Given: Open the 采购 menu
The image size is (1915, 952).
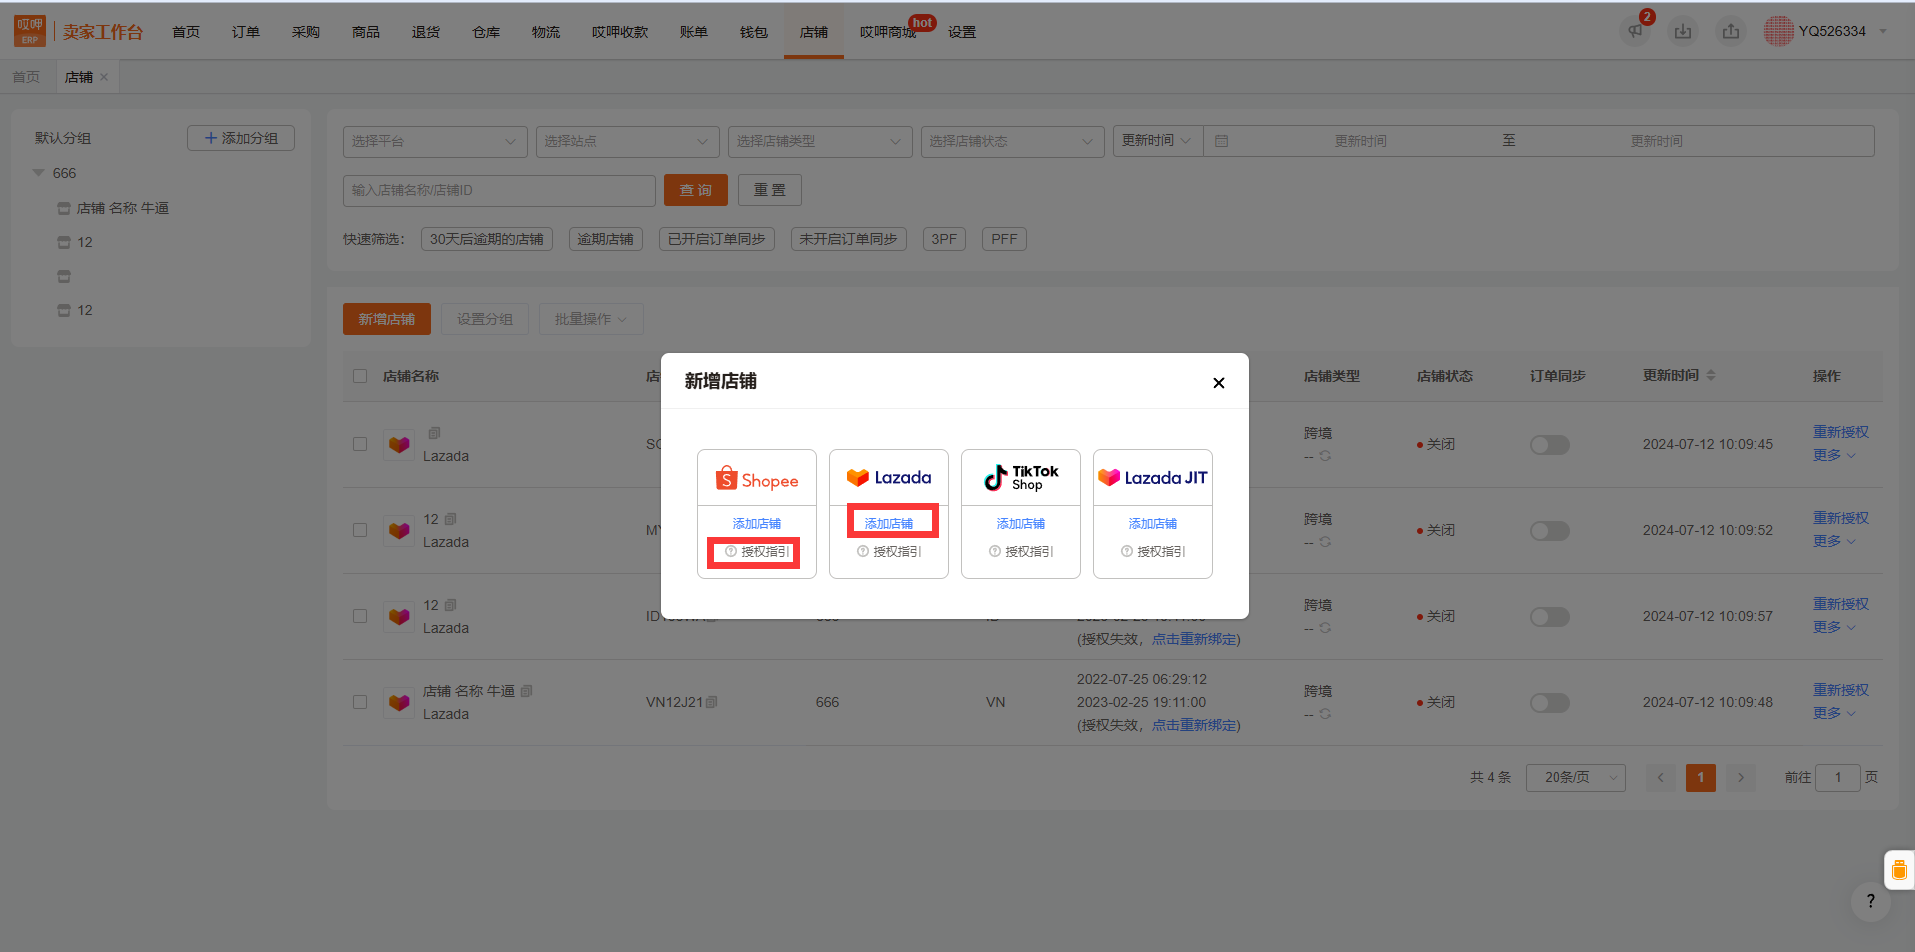Looking at the screenshot, I should (x=306, y=32).
